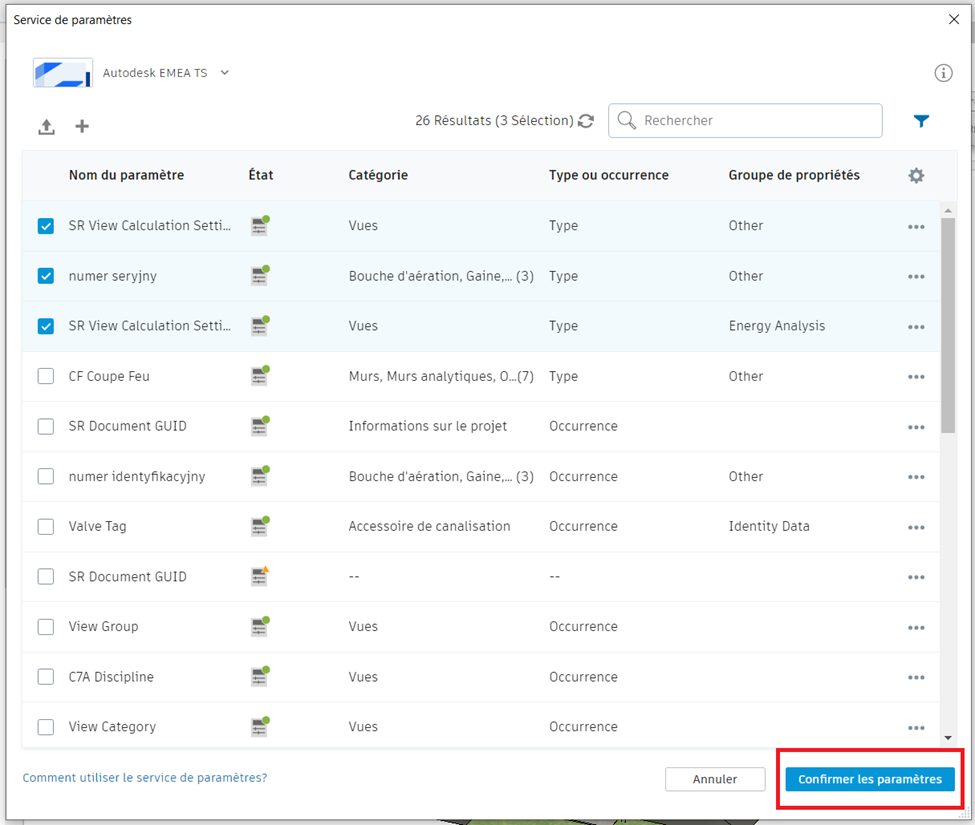Click the plus add parameter icon

[x=81, y=126]
